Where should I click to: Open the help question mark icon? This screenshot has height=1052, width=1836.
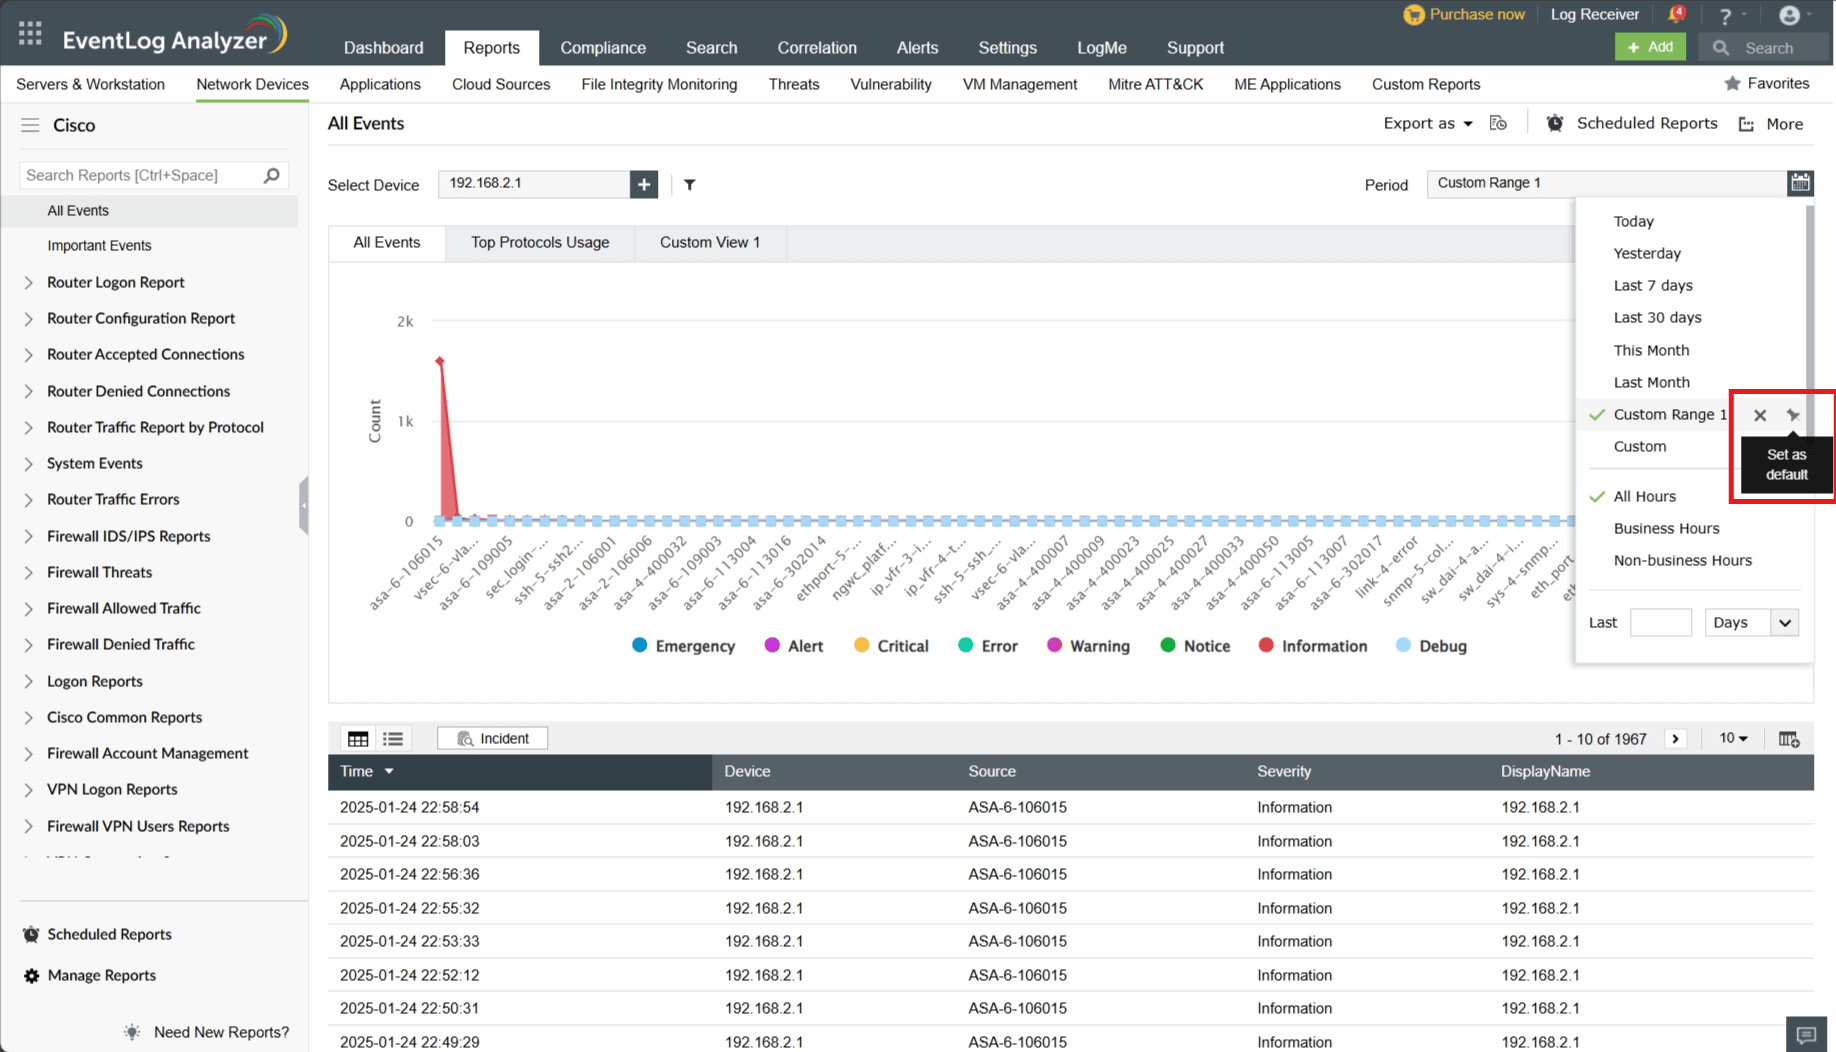click(x=1725, y=16)
